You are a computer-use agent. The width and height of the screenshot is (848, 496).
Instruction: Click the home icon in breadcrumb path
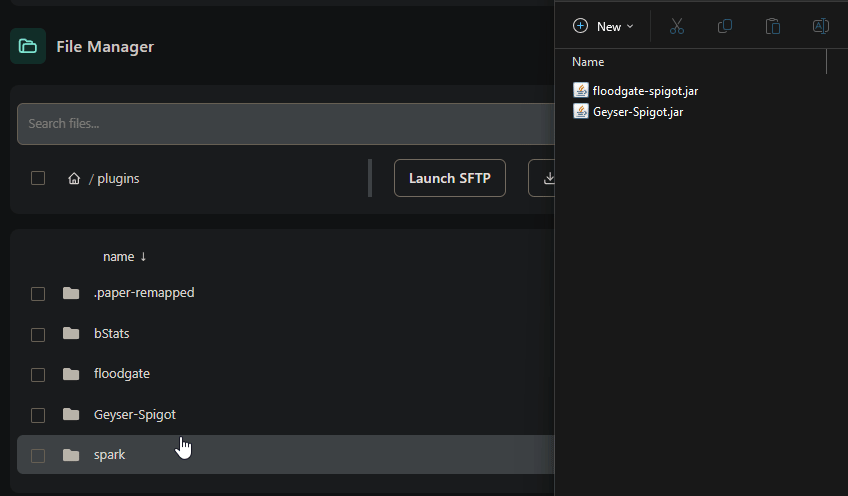pos(74,179)
